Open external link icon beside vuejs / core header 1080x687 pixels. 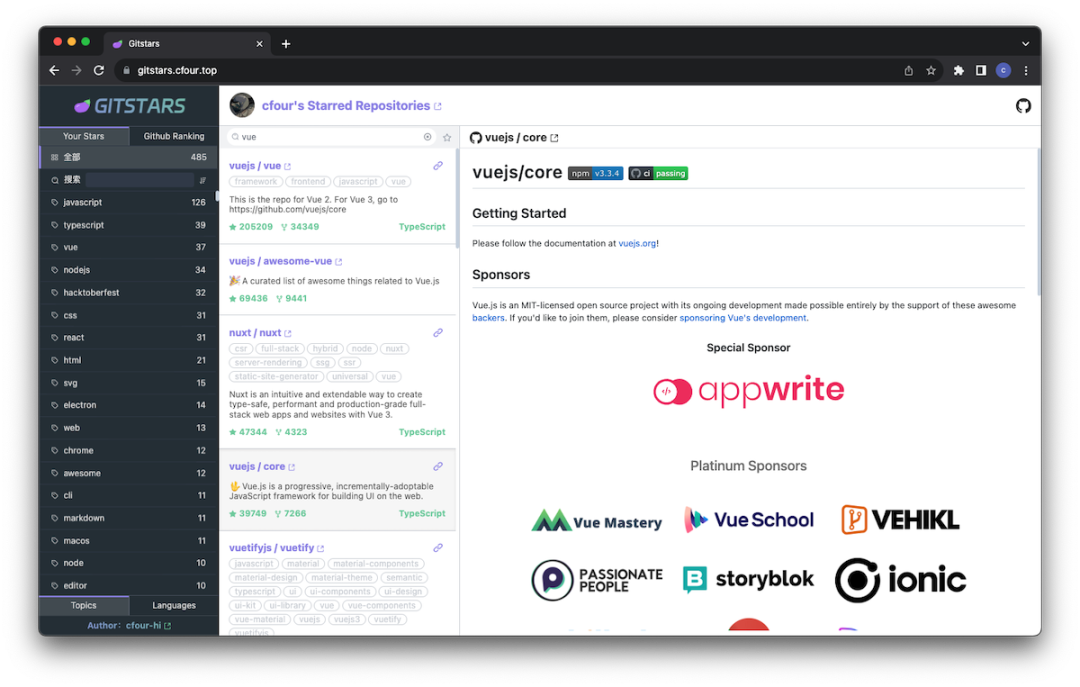pyautogui.click(x=554, y=138)
